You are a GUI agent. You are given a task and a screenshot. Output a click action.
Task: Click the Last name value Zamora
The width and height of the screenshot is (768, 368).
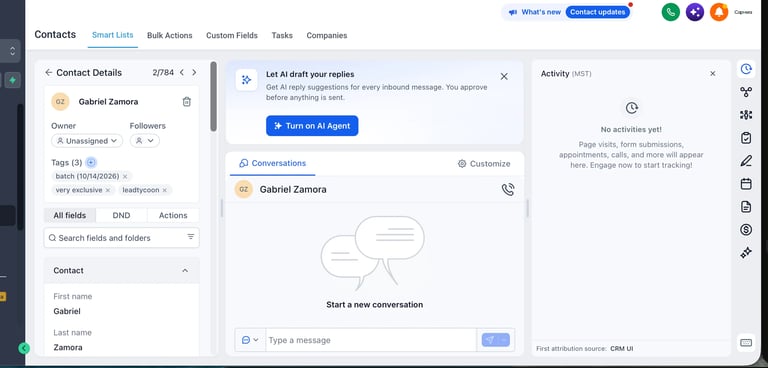[x=68, y=347]
